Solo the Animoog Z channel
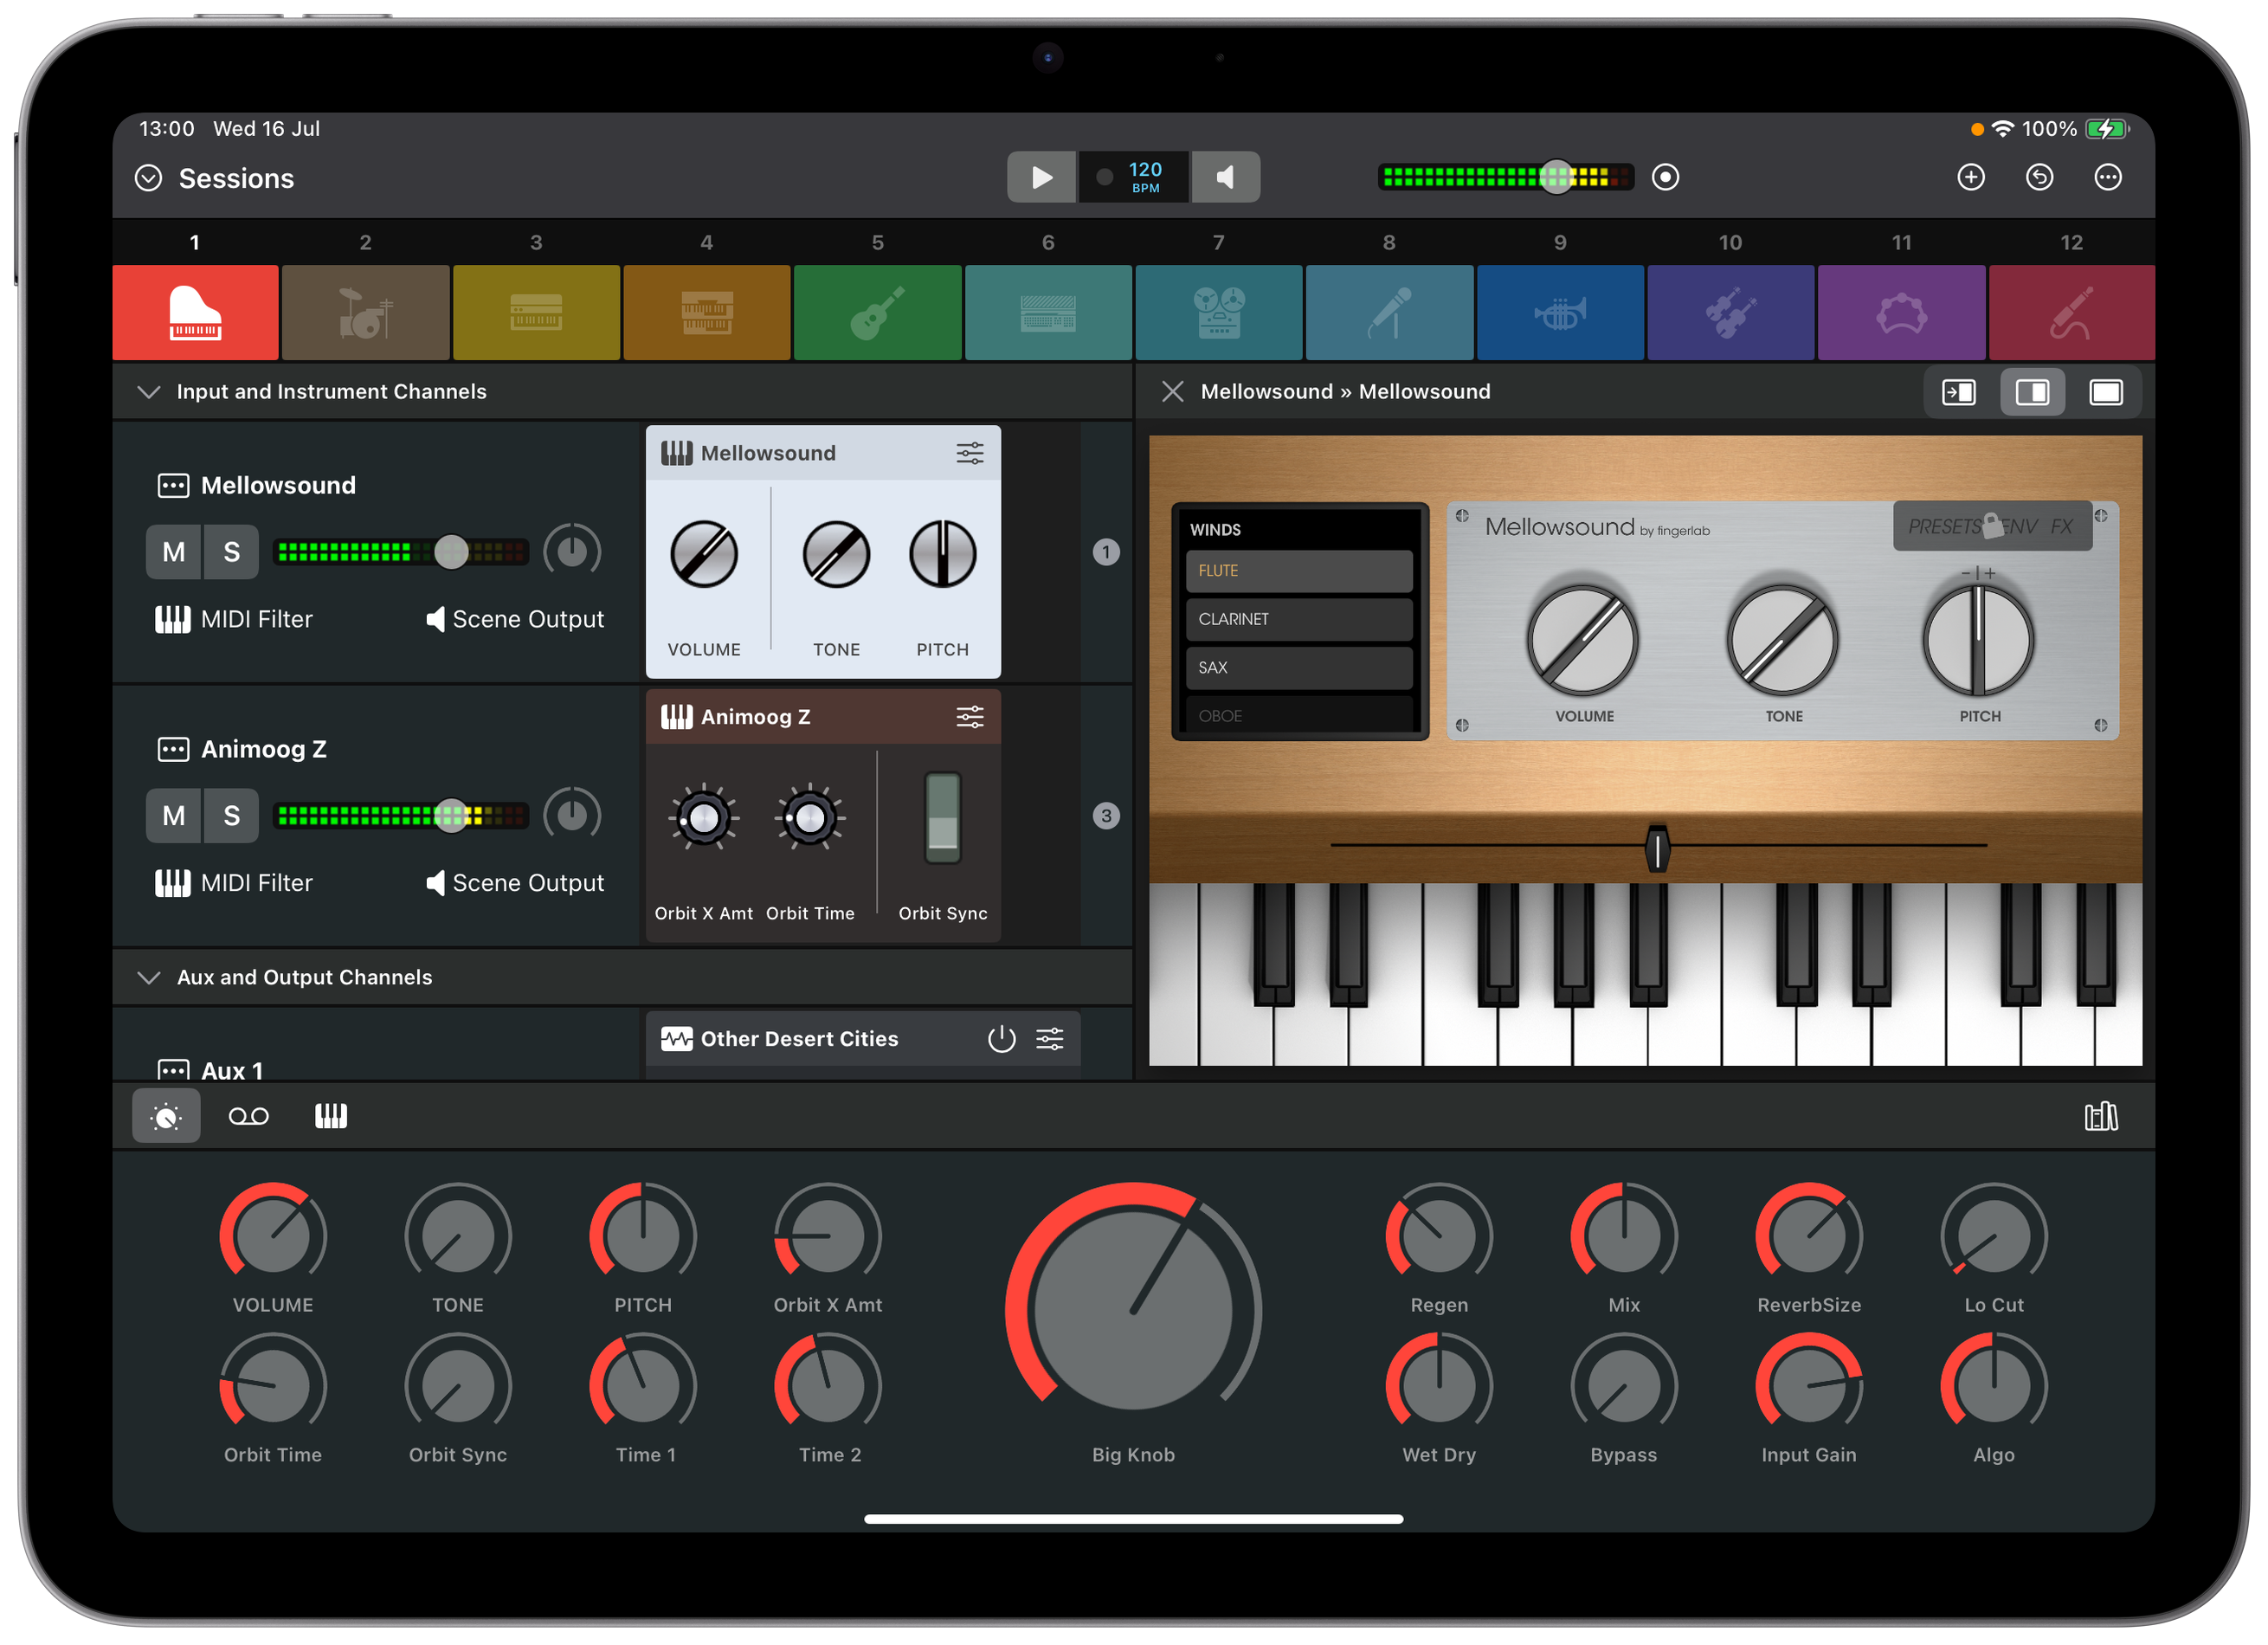Viewport: 2268px width, 1645px height. (231, 816)
